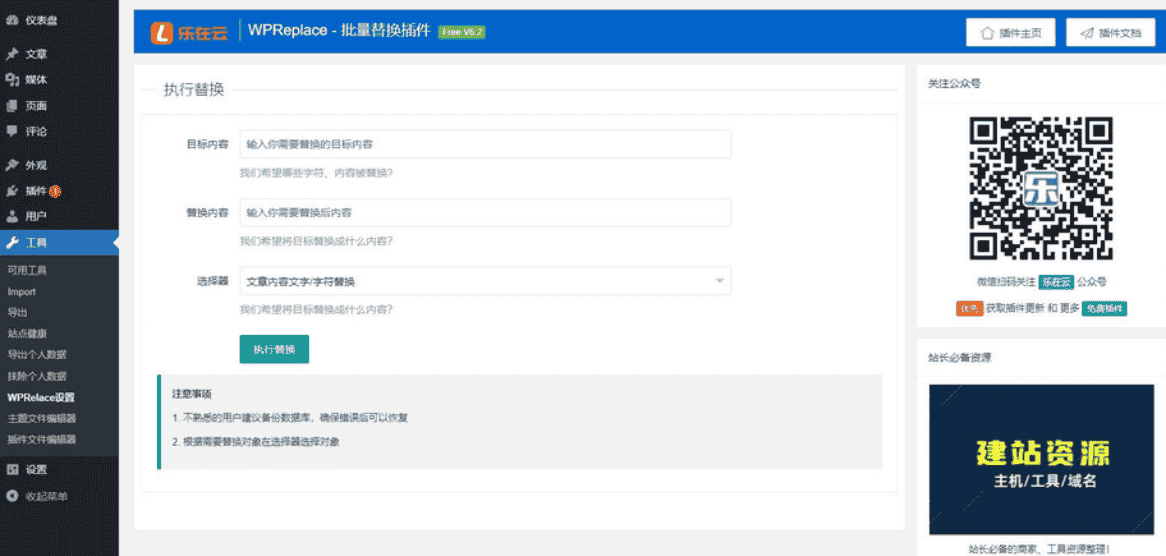Click into the 目标内容 input field
The height and width of the screenshot is (556, 1166).
(x=485, y=144)
